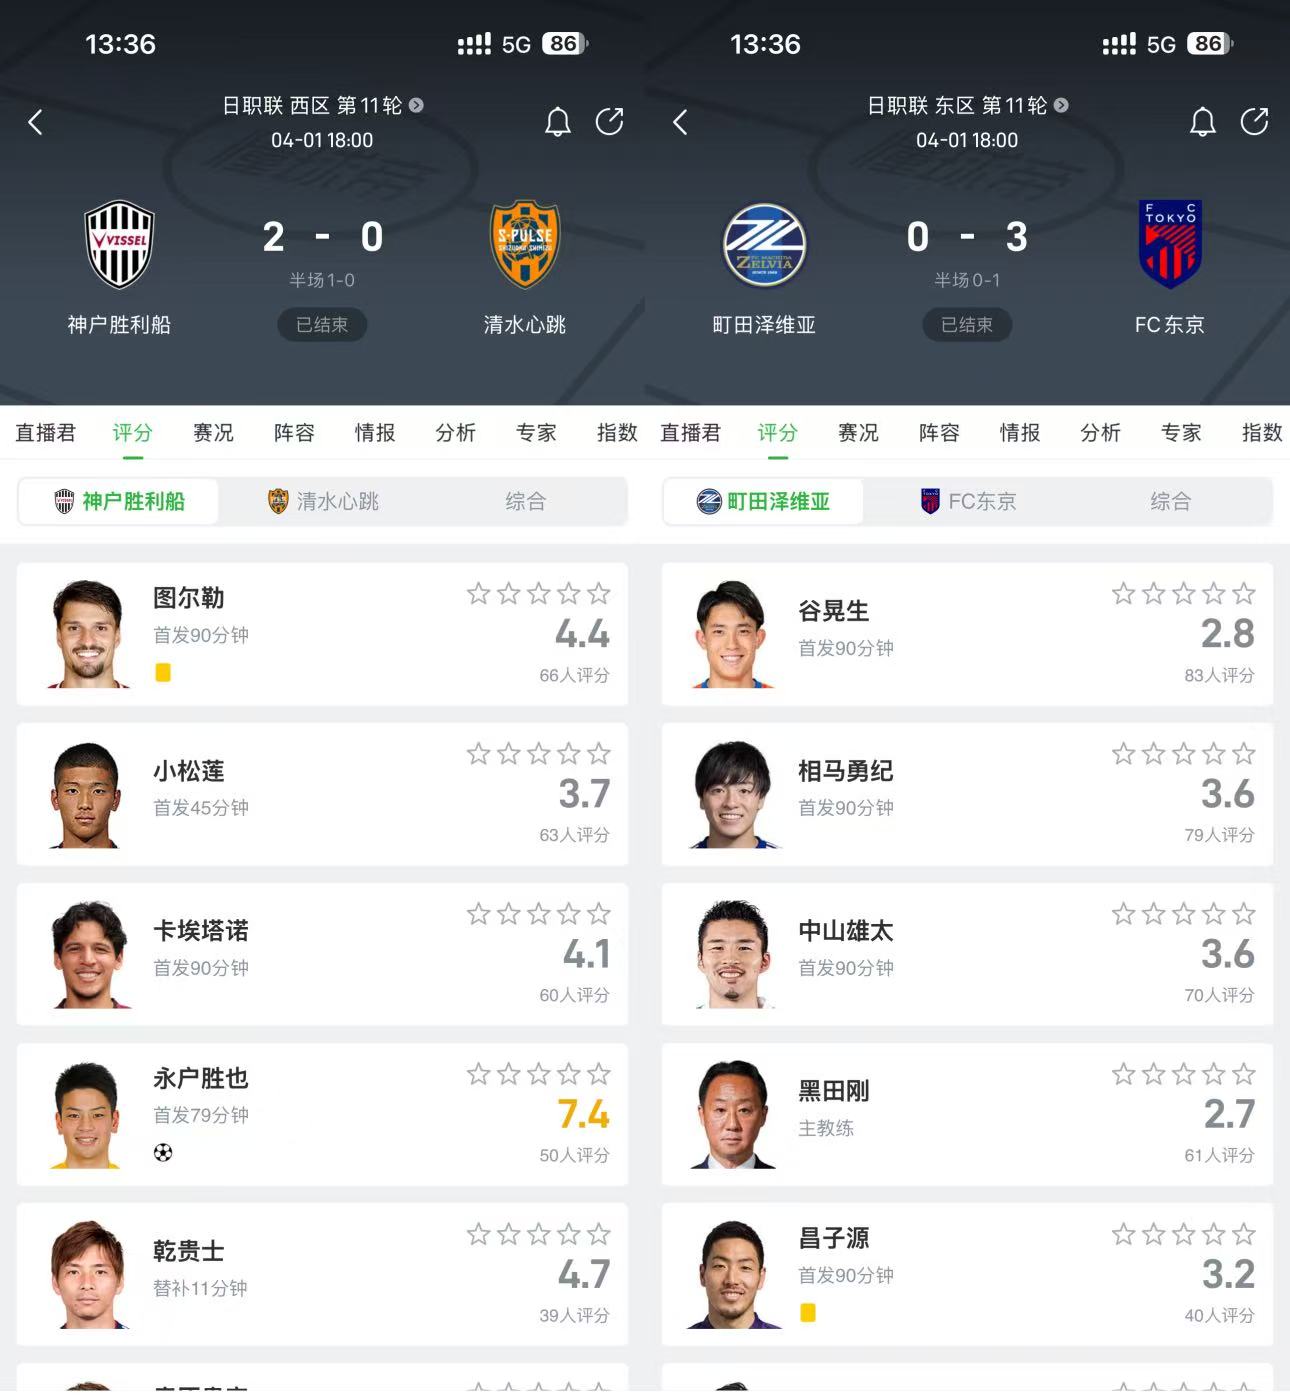
Task: Open the 阵容 tab in the left match
Action: point(294,433)
